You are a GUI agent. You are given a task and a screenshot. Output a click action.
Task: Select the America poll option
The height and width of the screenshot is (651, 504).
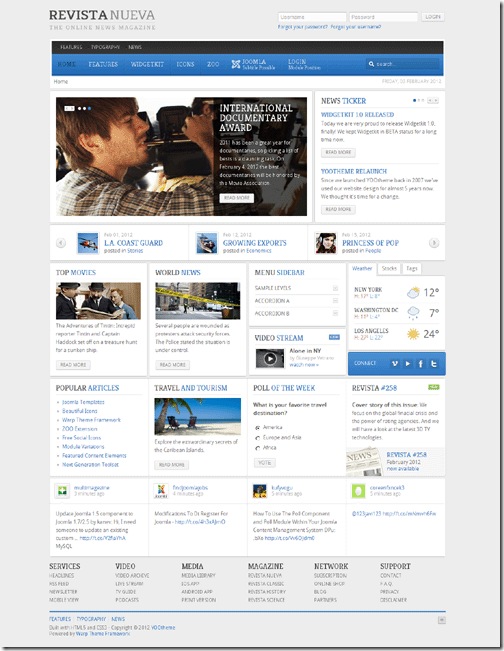pos(257,427)
